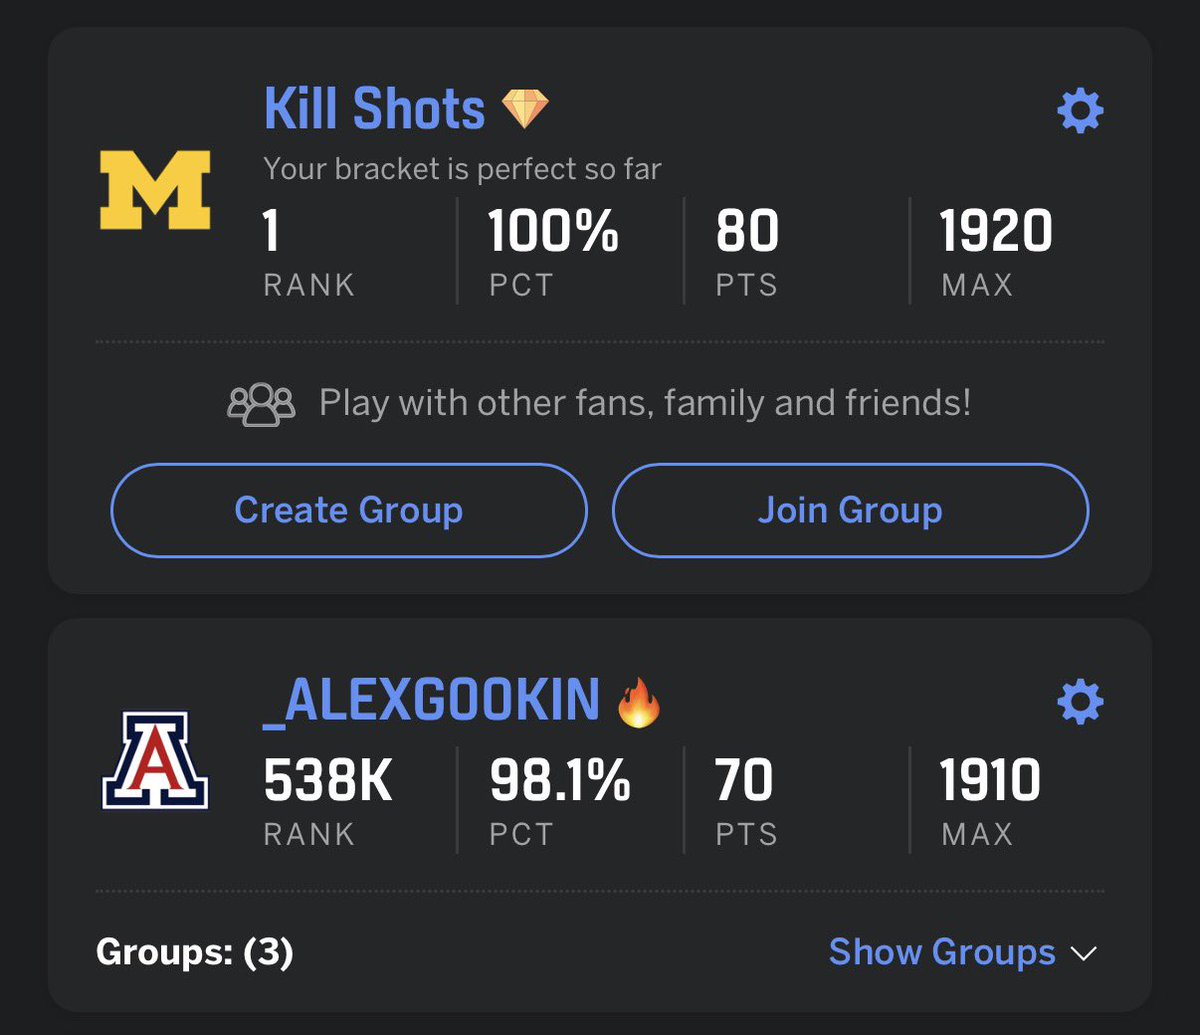The image size is (1200, 1035).
Task: Tap the 1920 MAX stat
Action: [x=997, y=250]
